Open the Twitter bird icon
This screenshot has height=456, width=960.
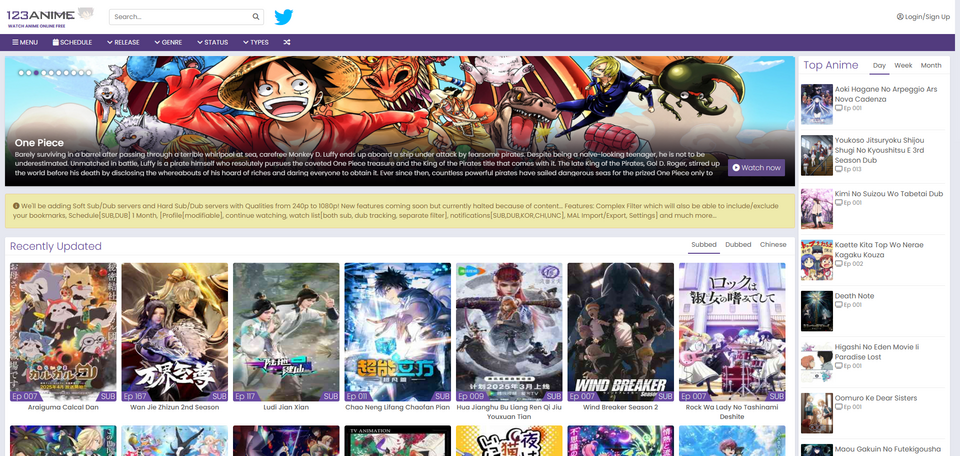point(283,17)
